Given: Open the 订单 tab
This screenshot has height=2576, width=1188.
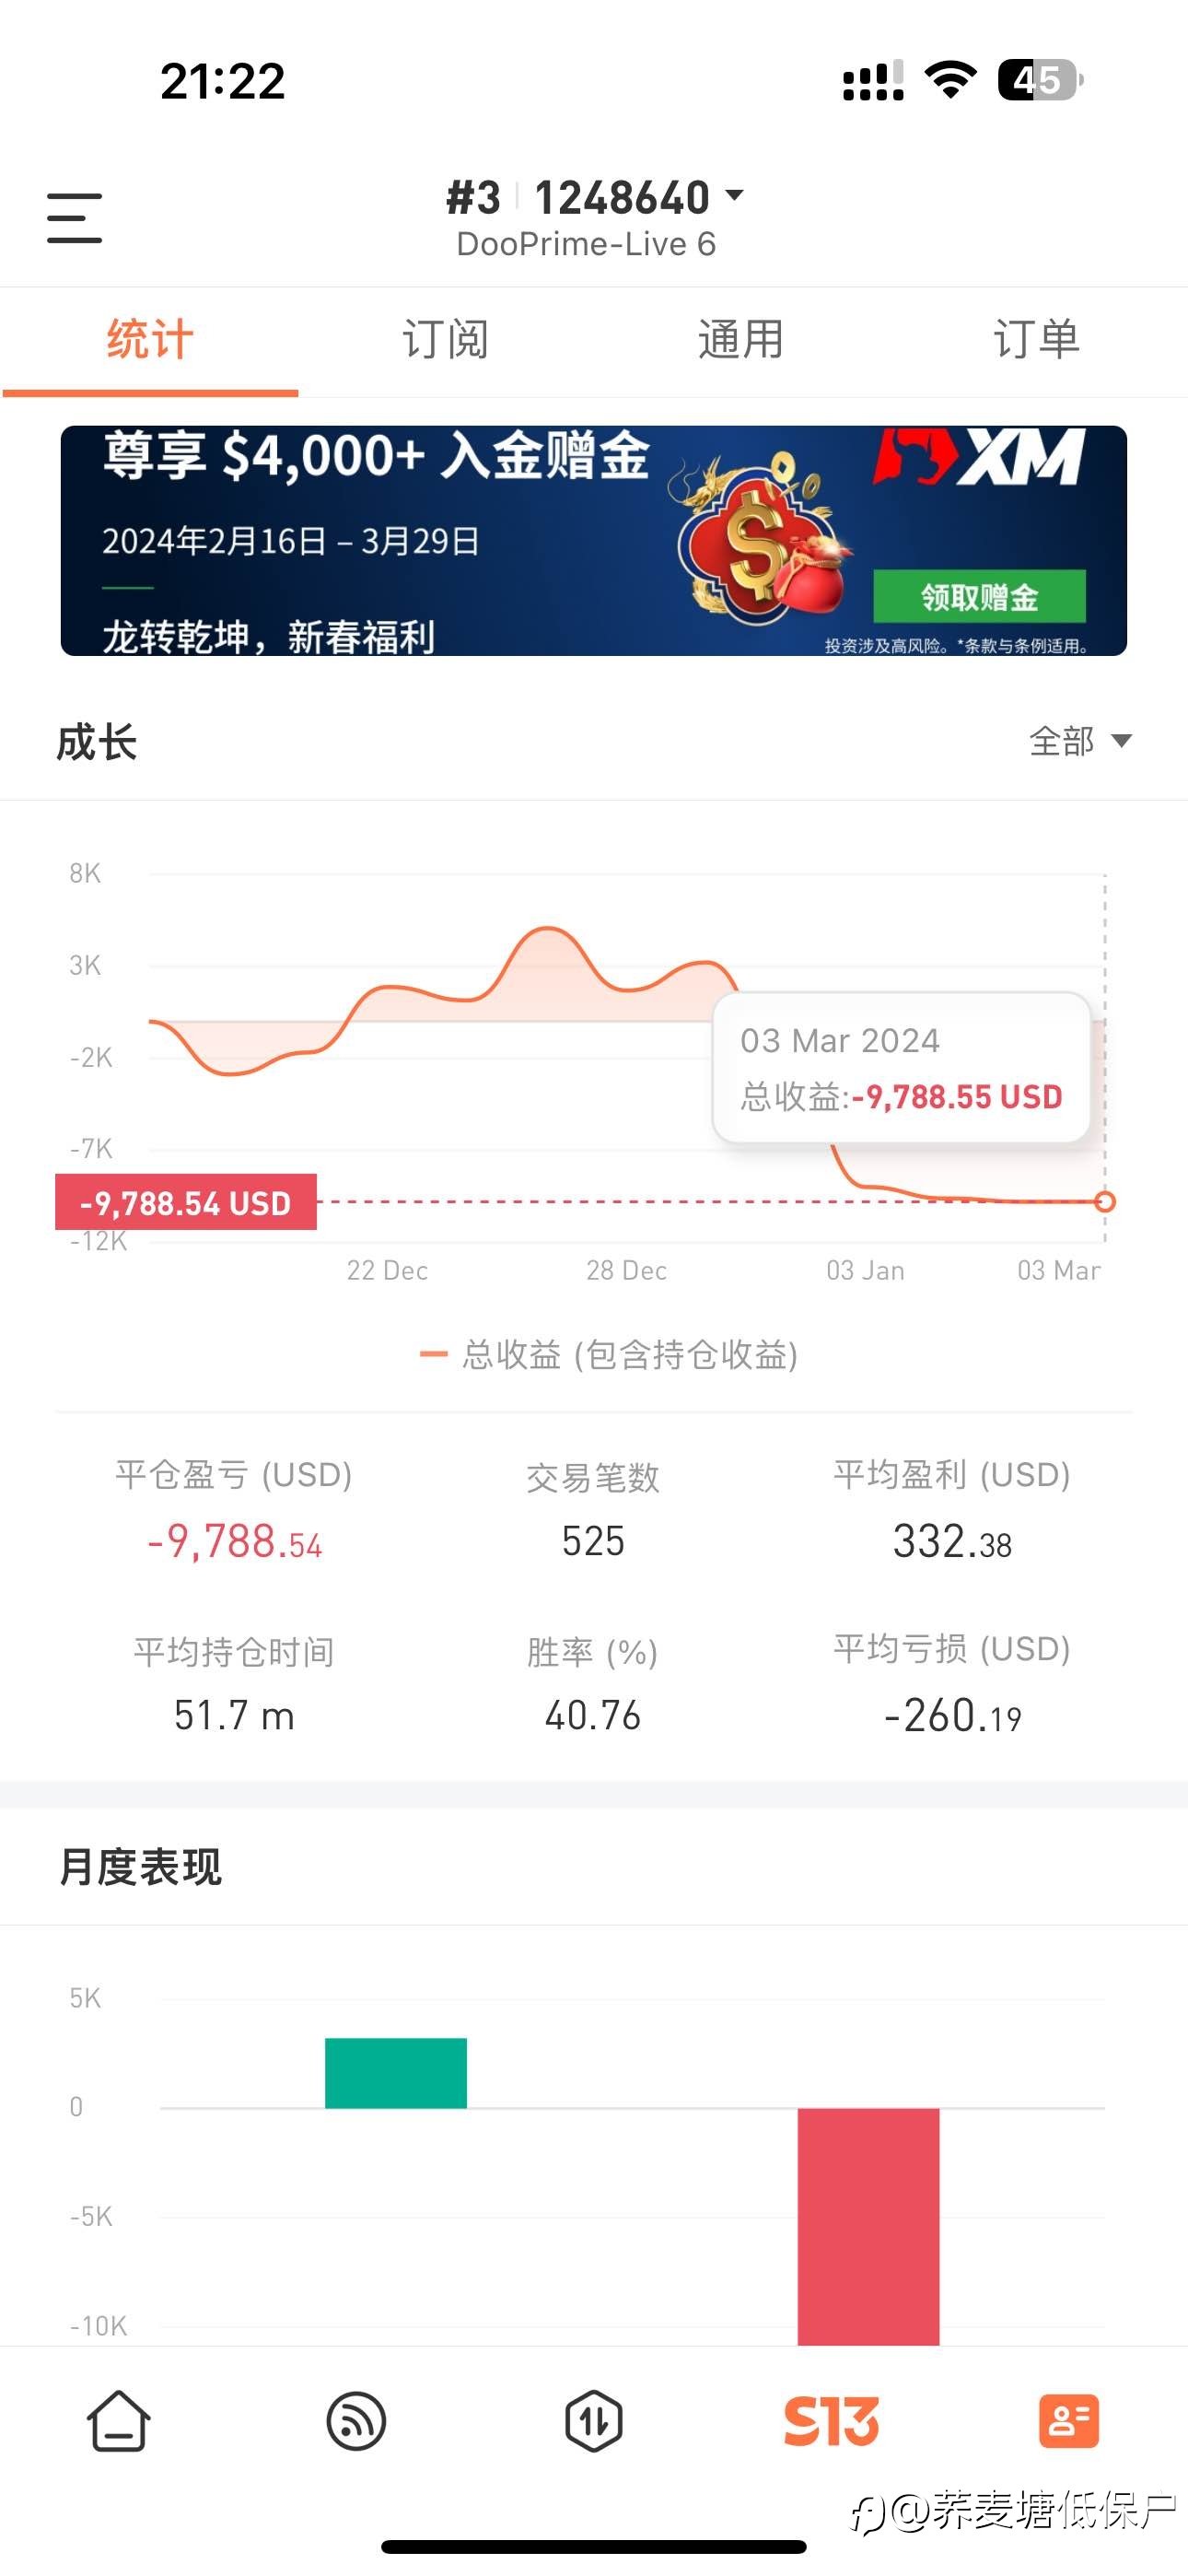Looking at the screenshot, I should click(x=1037, y=339).
